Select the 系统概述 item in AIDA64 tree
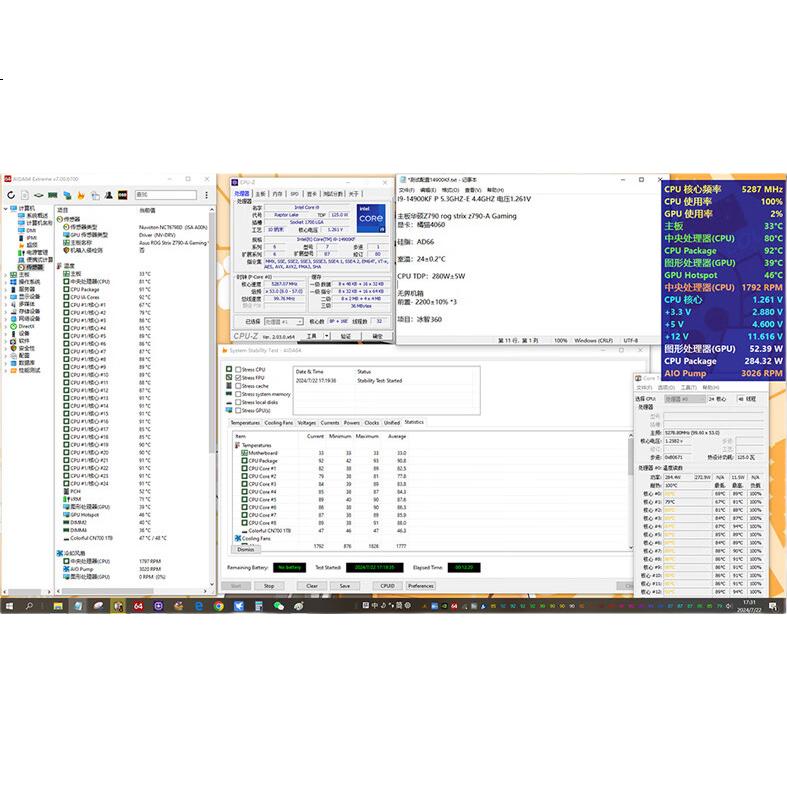The height and width of the screenshot is (787, 787). click(x=34, y=216)
